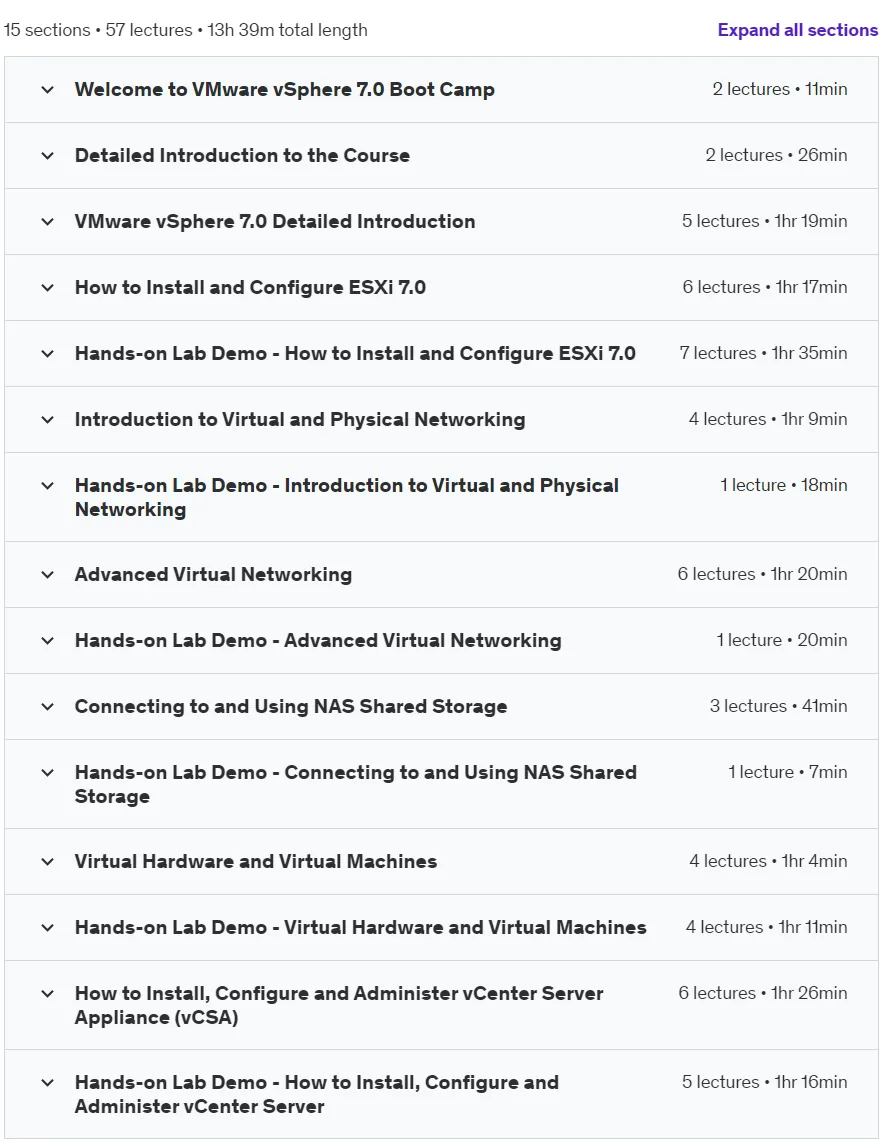Click chevron beside Detailed Introduction to the Course
885x1145 pixels.
coord(47,156)
